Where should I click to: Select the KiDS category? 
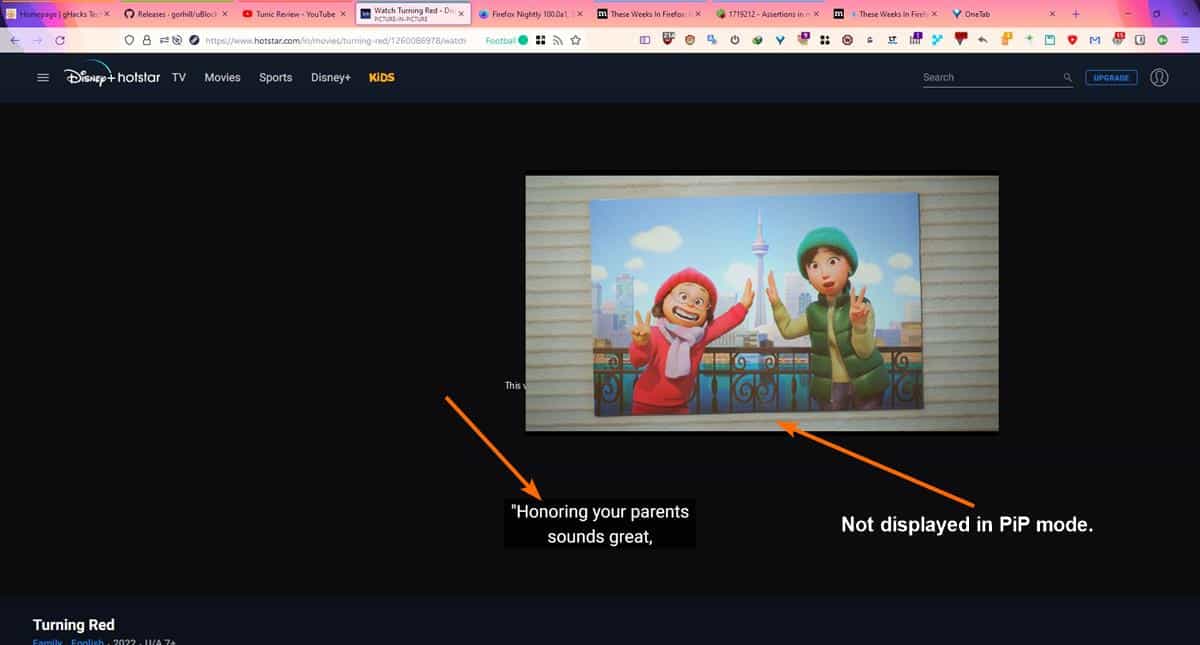pos(381,77)
